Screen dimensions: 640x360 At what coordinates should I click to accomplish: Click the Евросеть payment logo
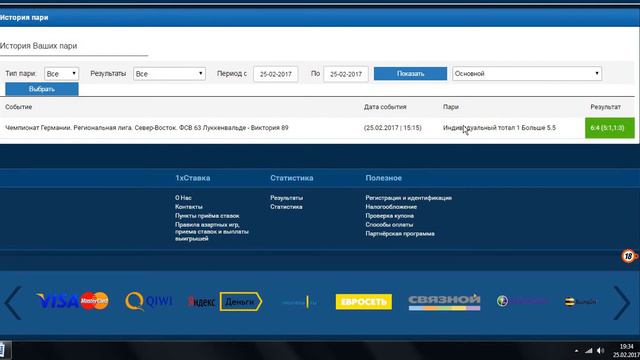(x=364, y=302)
